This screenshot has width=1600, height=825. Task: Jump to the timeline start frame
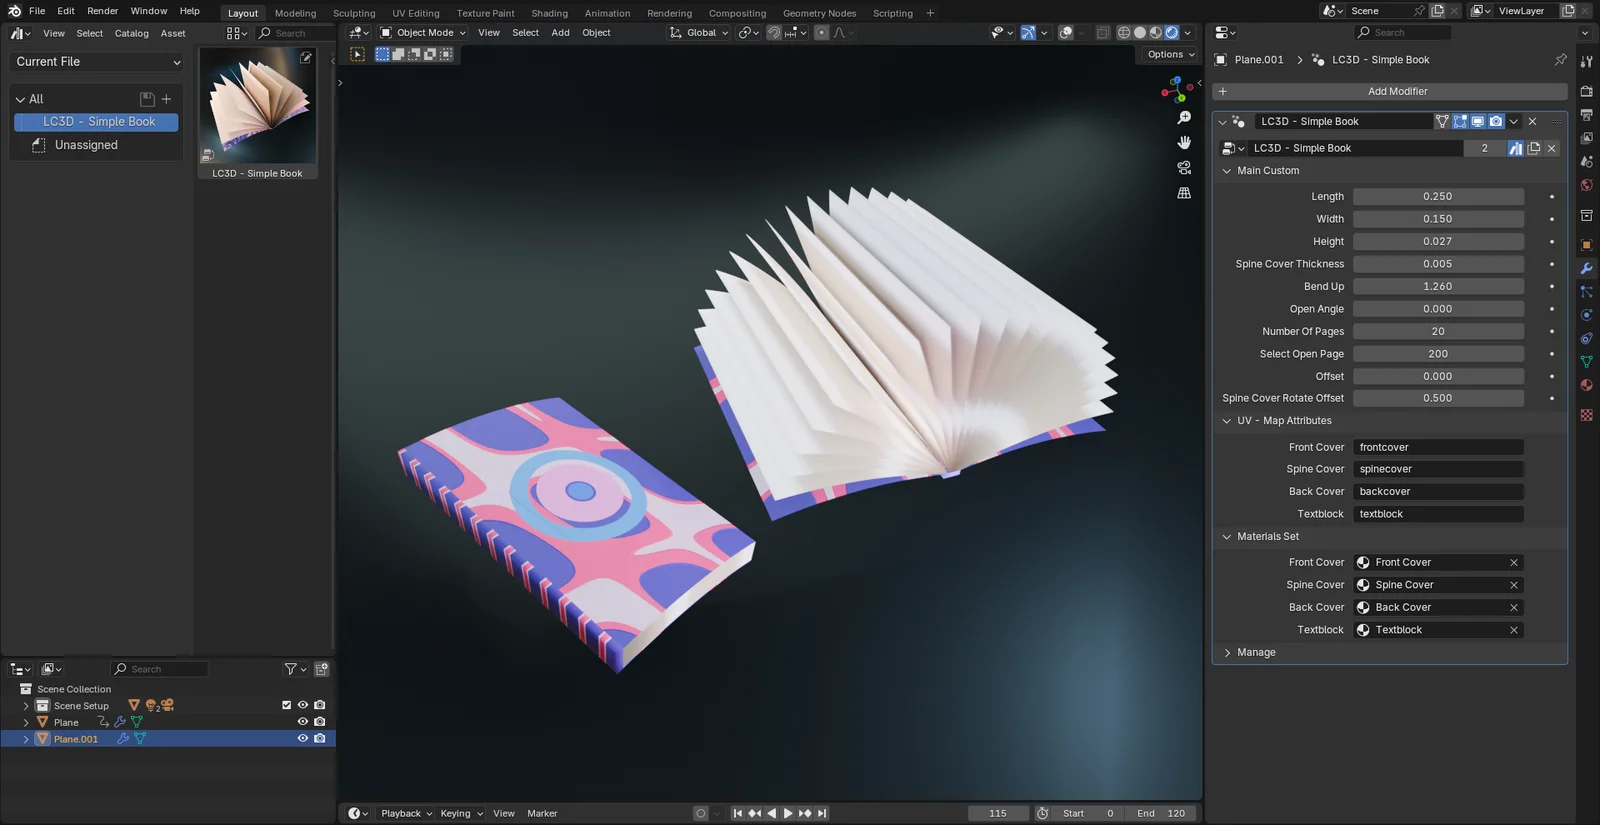738,814
